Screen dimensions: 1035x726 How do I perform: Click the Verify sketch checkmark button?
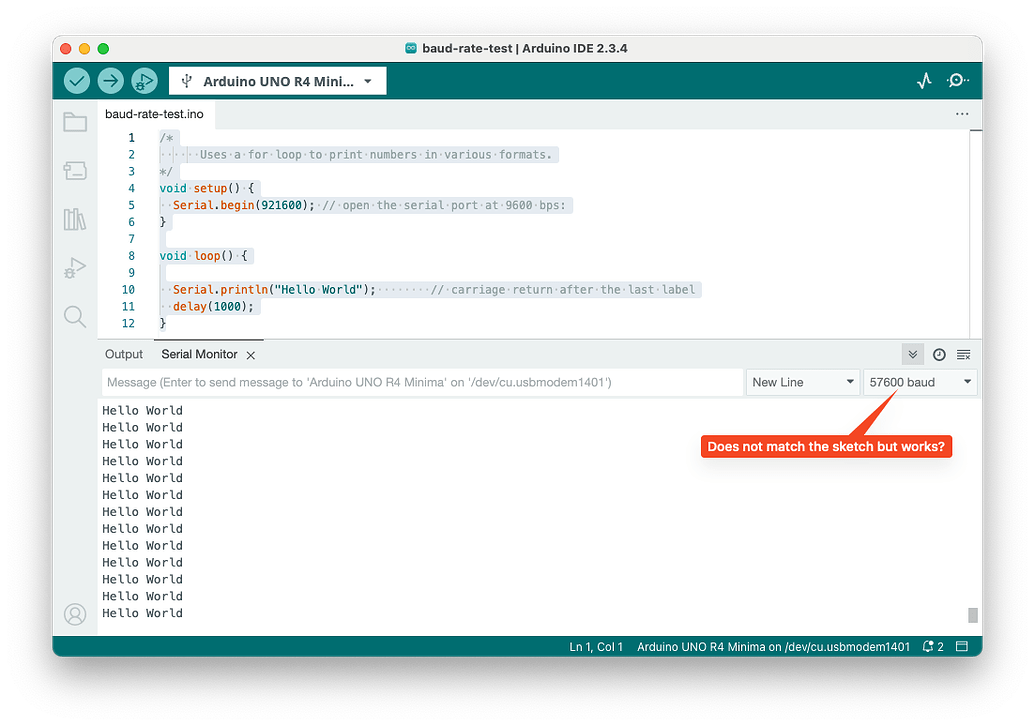click(77, 81)
